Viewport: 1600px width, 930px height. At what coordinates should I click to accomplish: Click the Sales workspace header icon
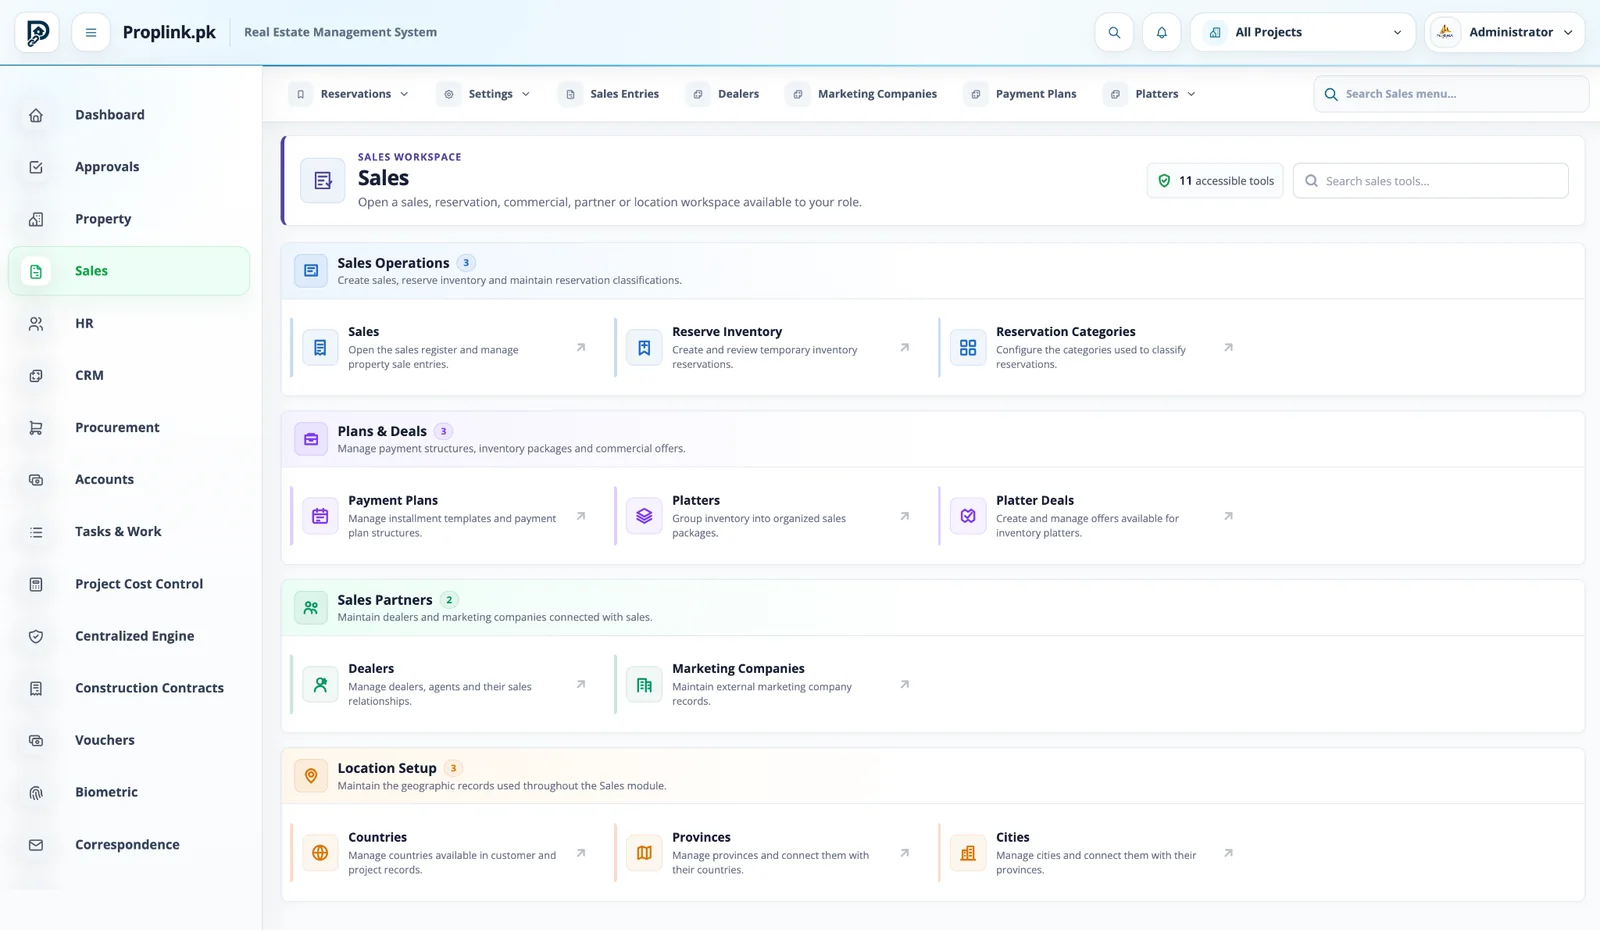click(323, 181)
